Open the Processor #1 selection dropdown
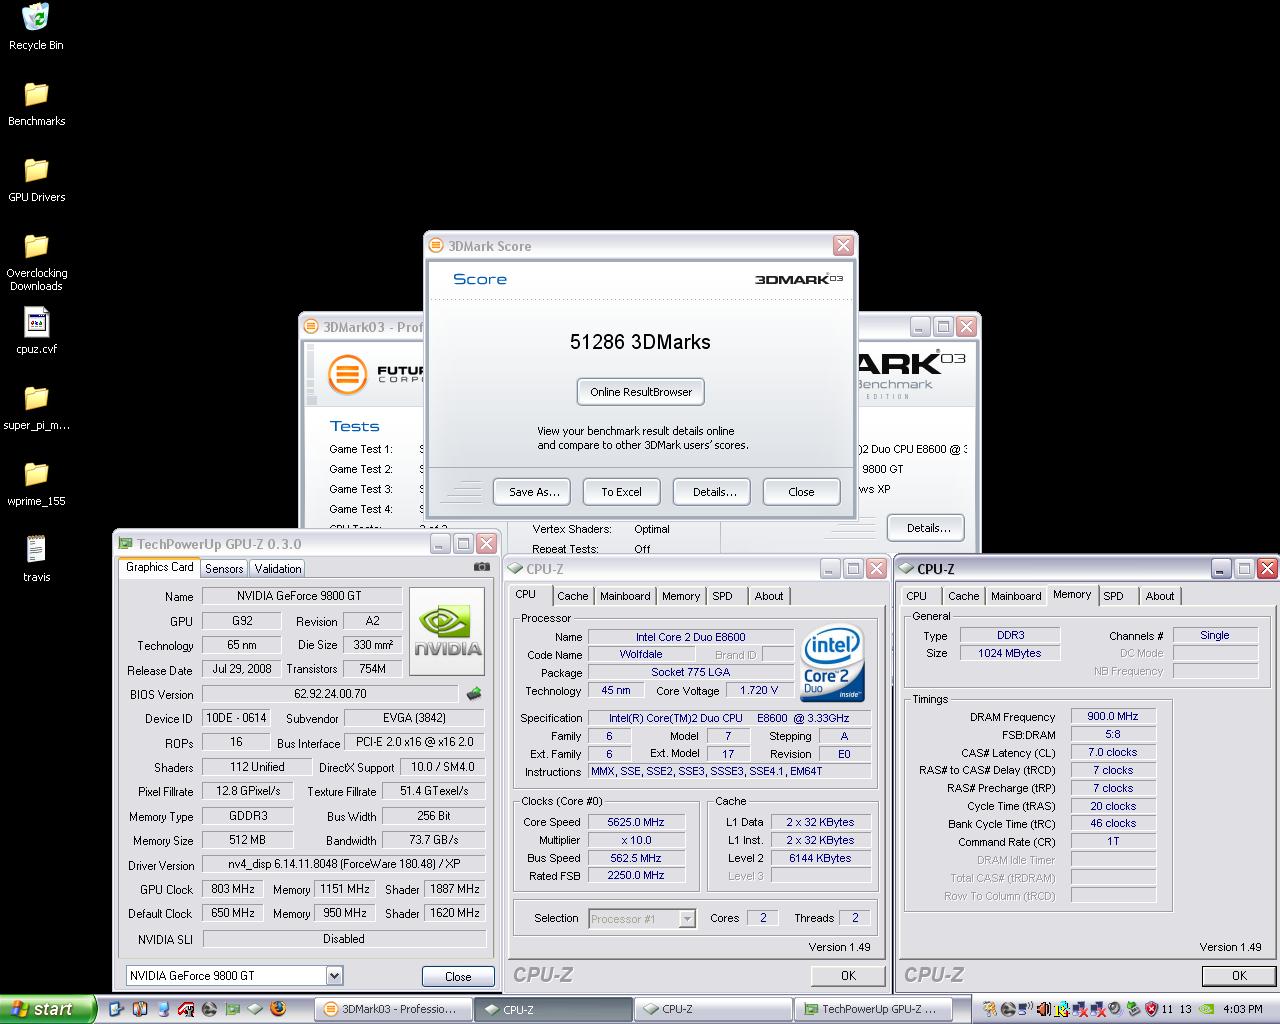1280x1024 pixels. tap(687, 918)
